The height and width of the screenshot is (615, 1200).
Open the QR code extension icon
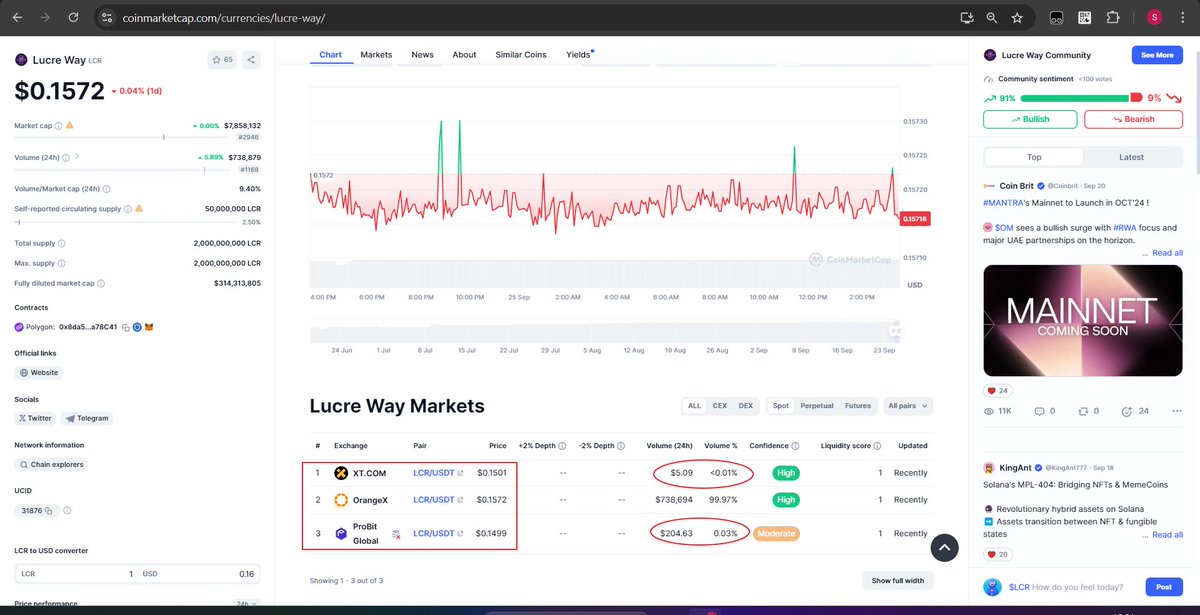coord(1084,18)
